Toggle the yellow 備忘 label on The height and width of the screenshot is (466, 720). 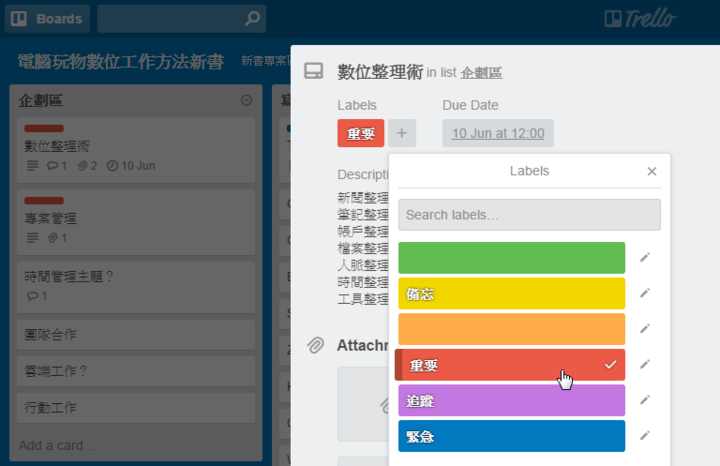tap(511, 293)
